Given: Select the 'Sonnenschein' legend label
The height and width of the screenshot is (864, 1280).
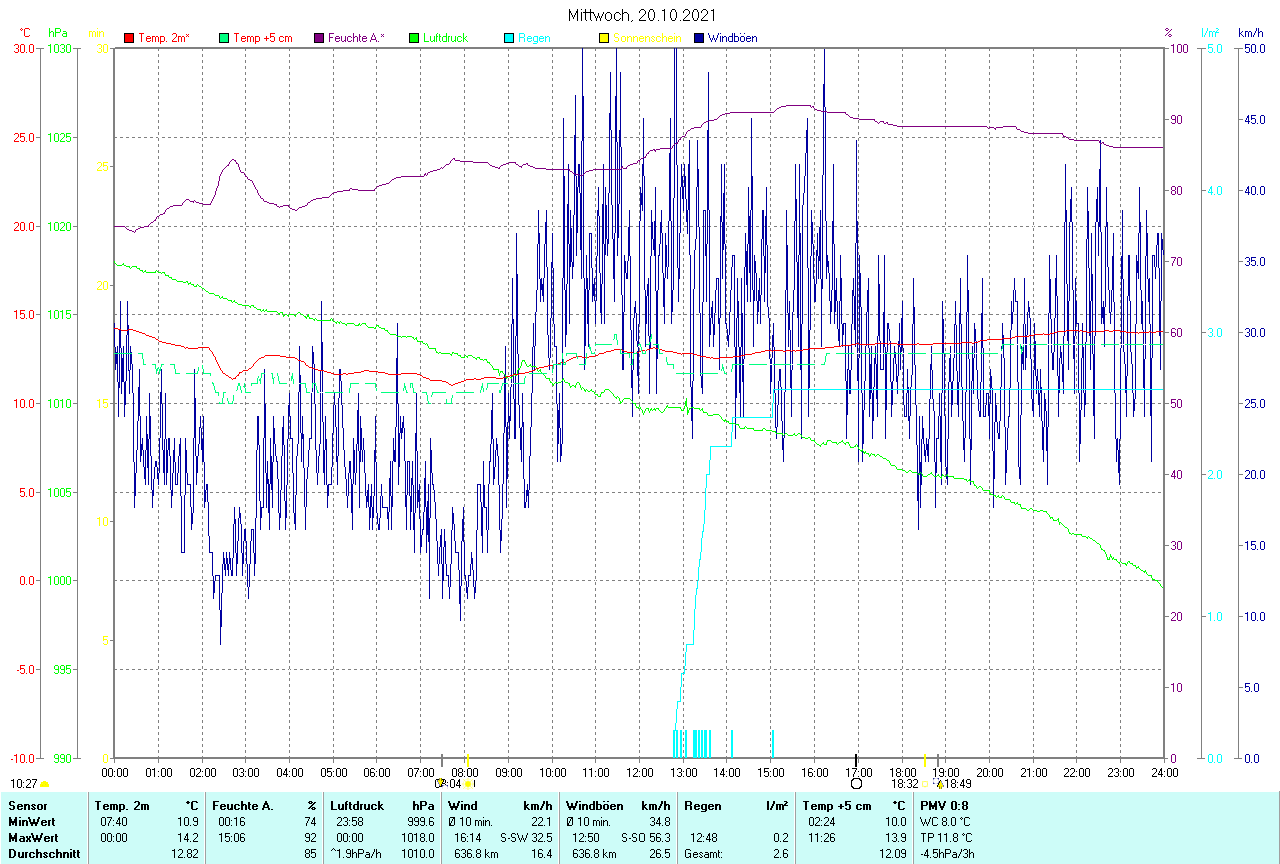Looking at the screenshot, I should 647,38.
